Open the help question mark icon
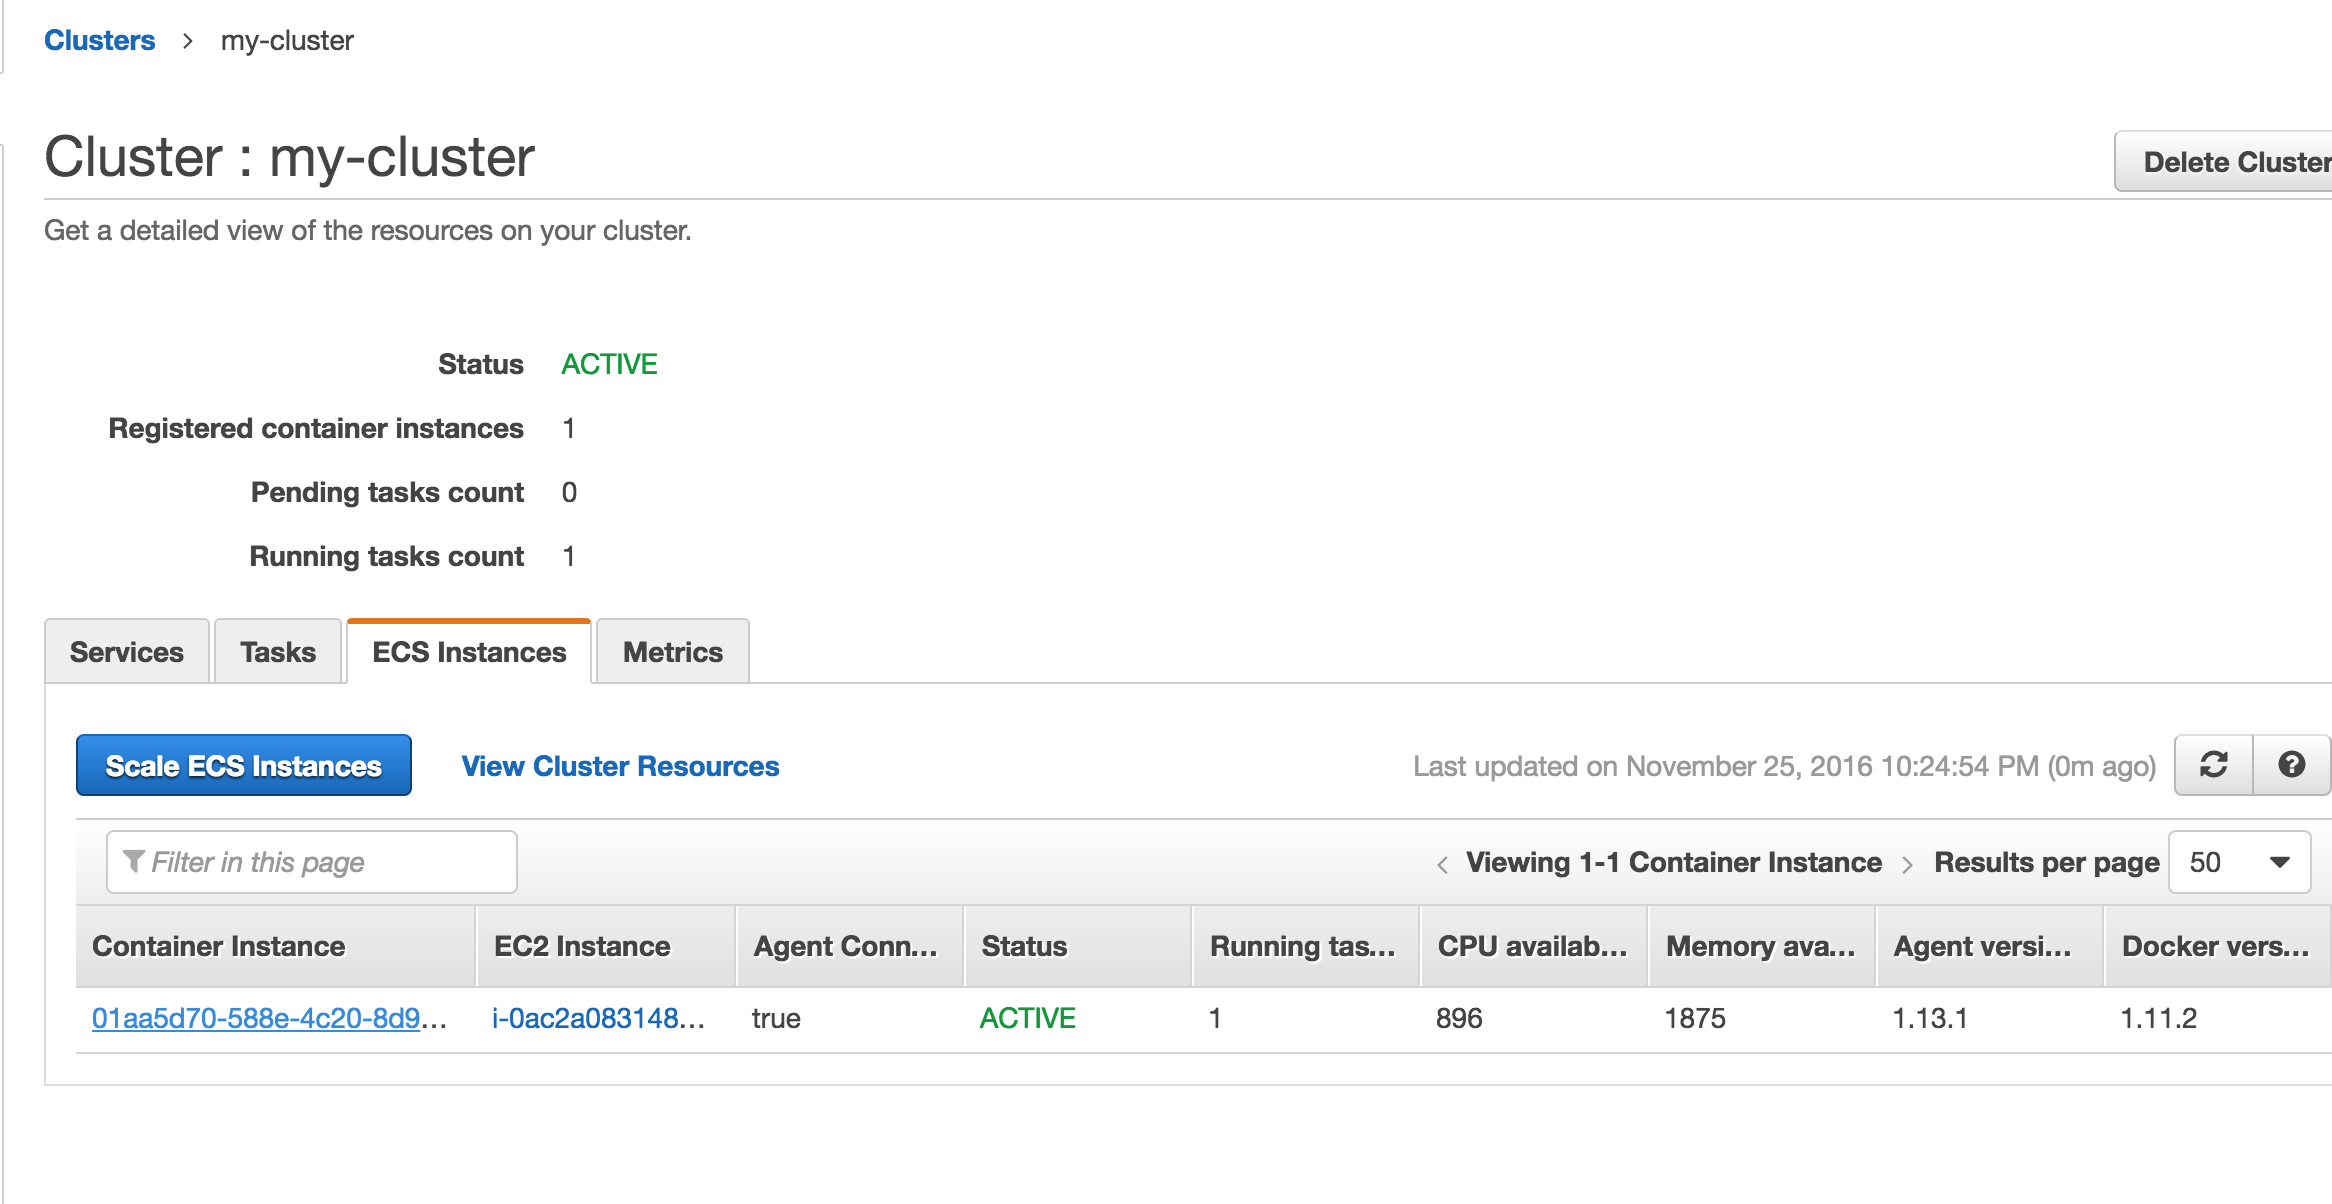The height and width of the screenshot is (1204, 2332). [2292, 765]
